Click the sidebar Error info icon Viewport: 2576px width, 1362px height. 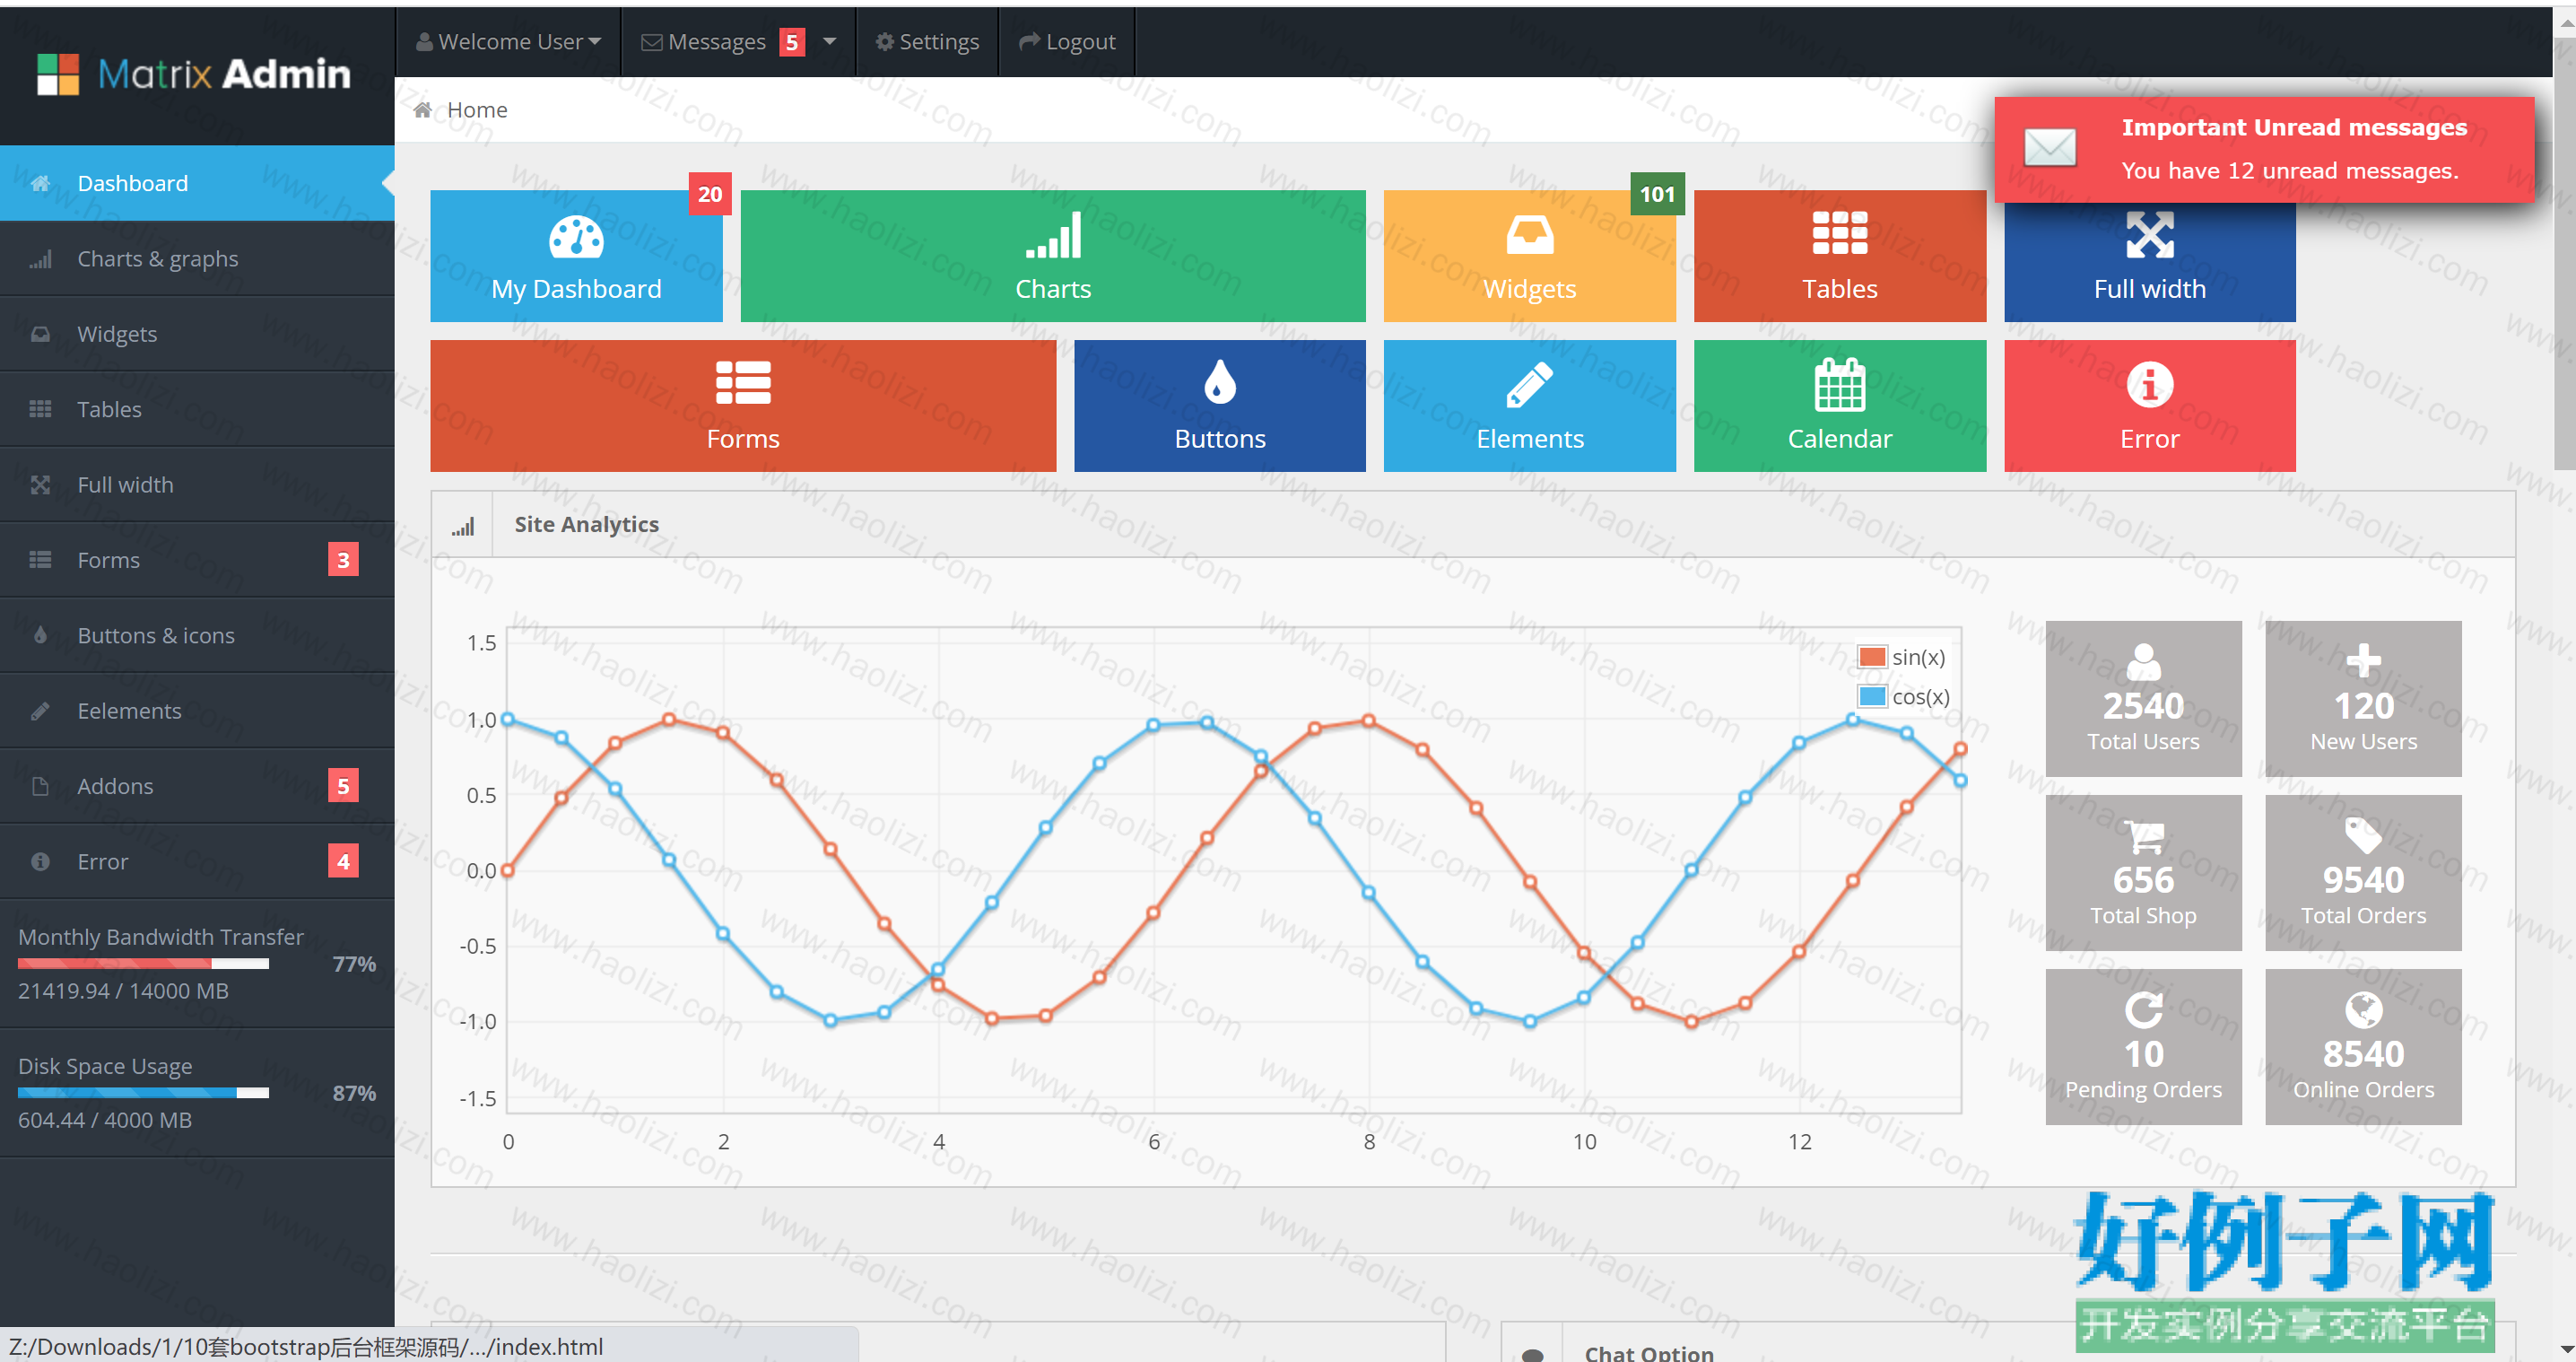pos(40,862)
